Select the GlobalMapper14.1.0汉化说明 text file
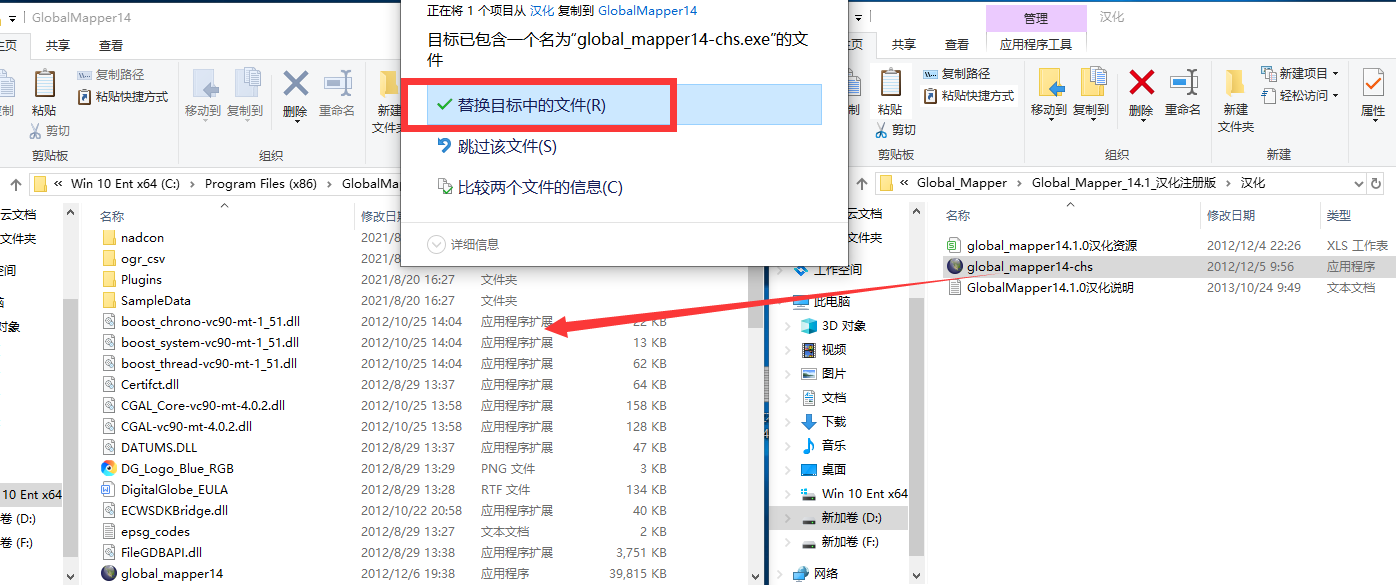 click(1050, 288)
